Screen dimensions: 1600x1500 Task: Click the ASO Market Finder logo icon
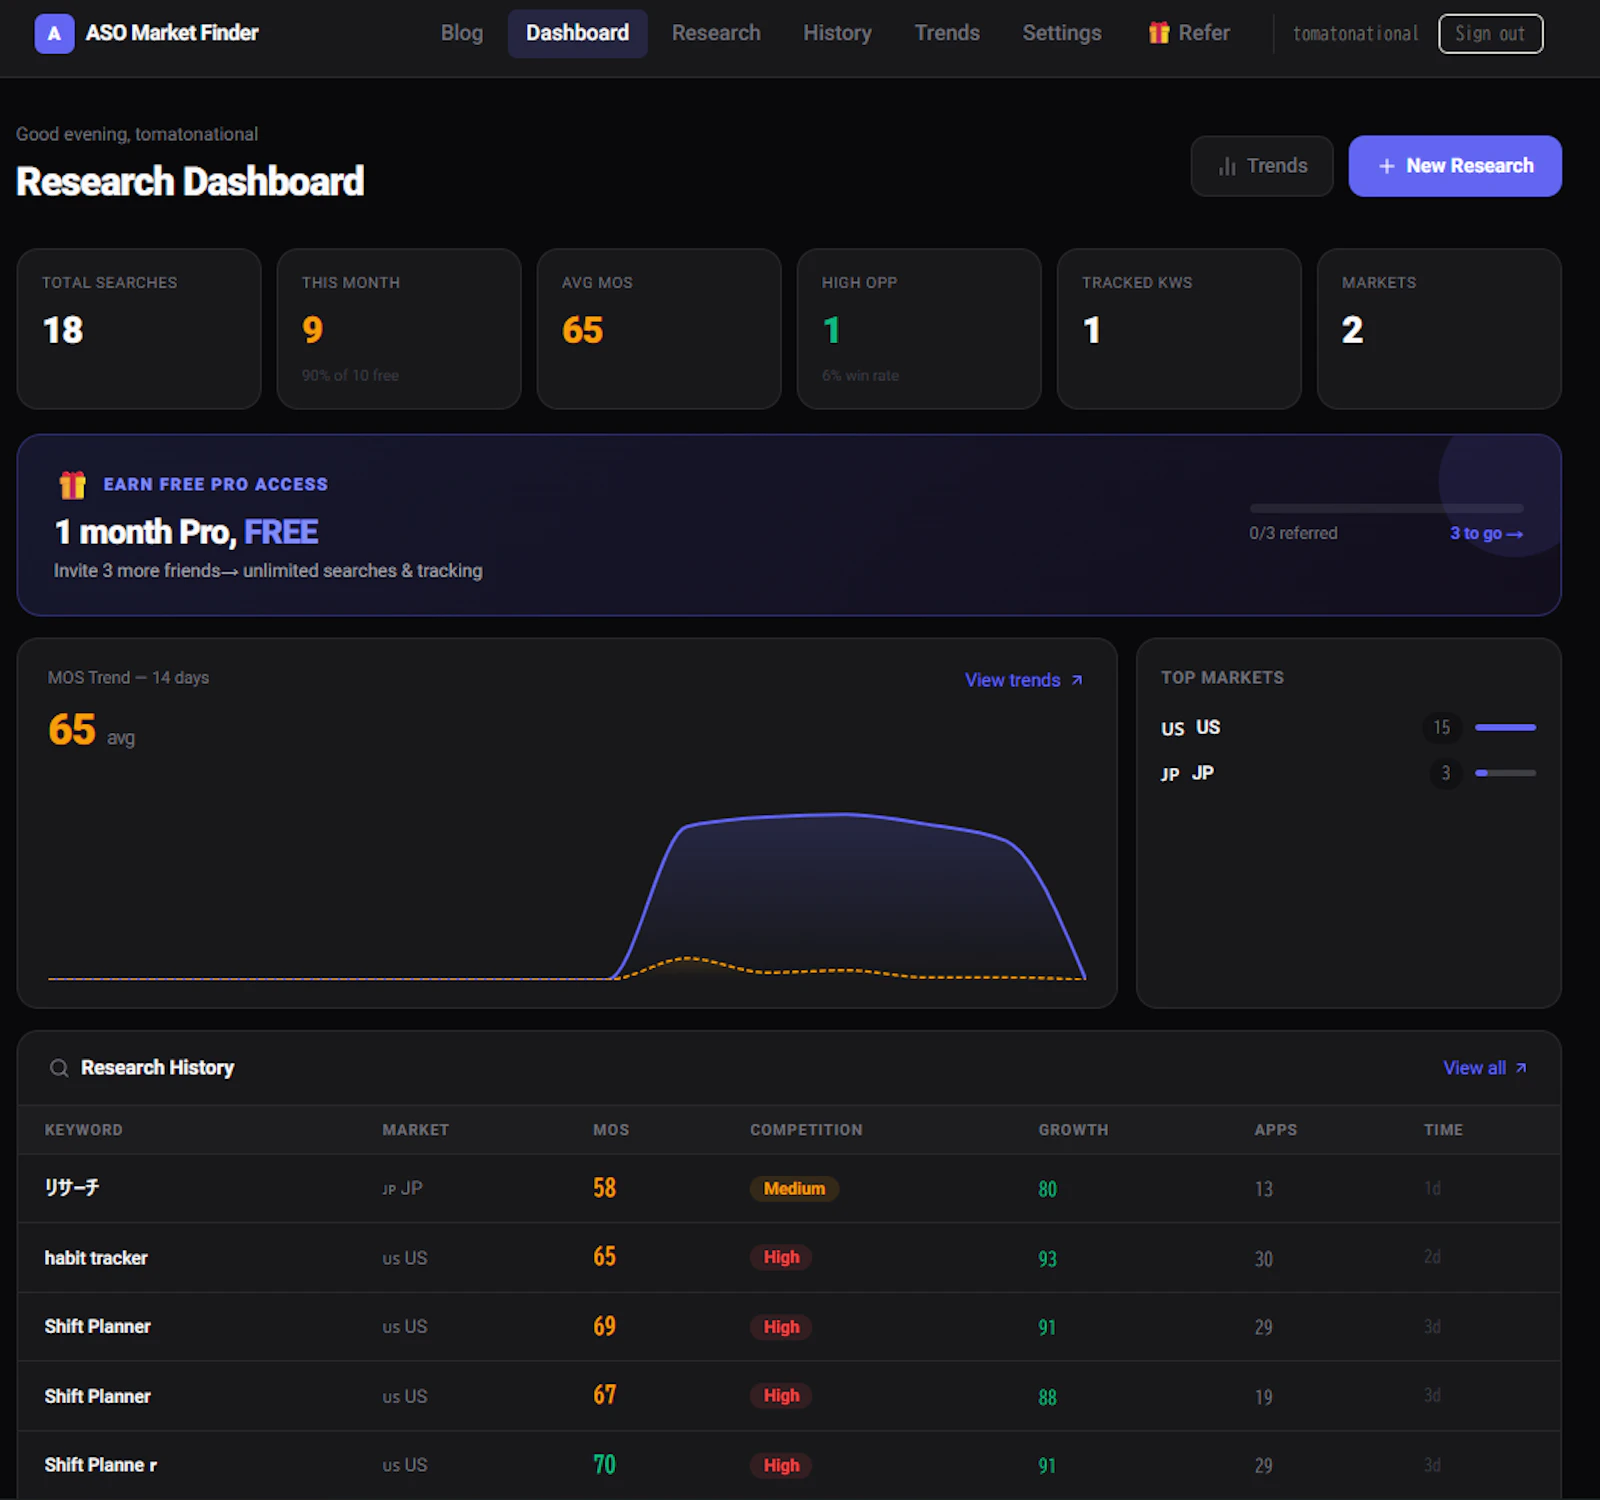click(54, 33)
